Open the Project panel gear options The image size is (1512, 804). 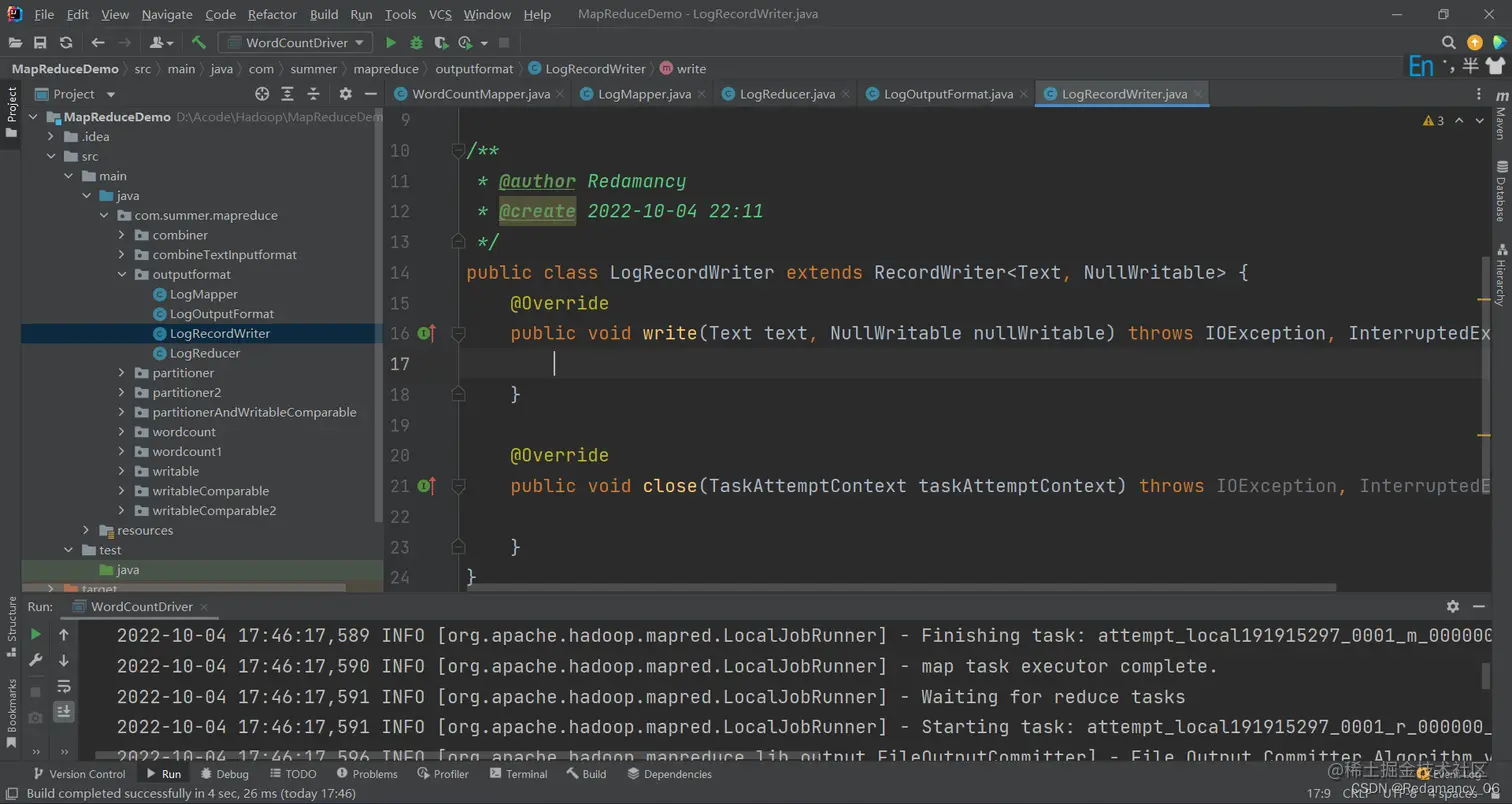click(345, 94)
